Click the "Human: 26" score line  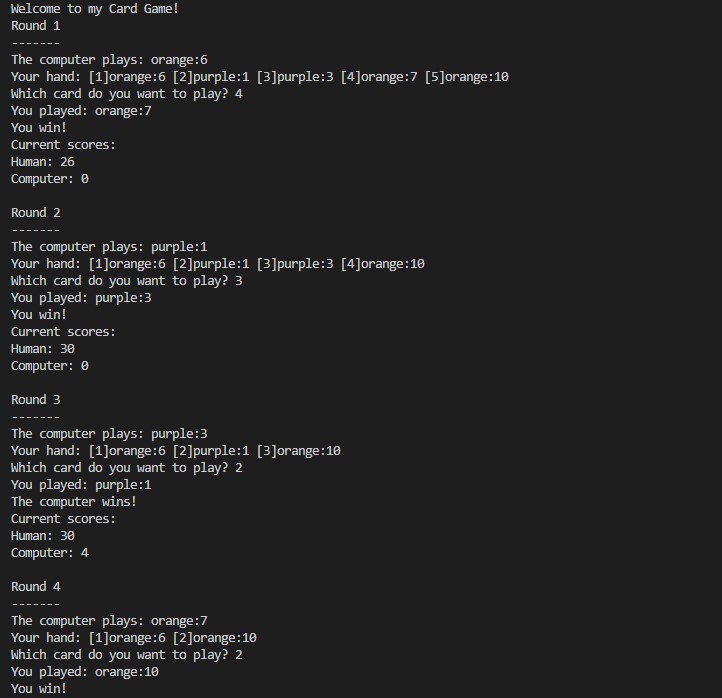tap(43, 162)
